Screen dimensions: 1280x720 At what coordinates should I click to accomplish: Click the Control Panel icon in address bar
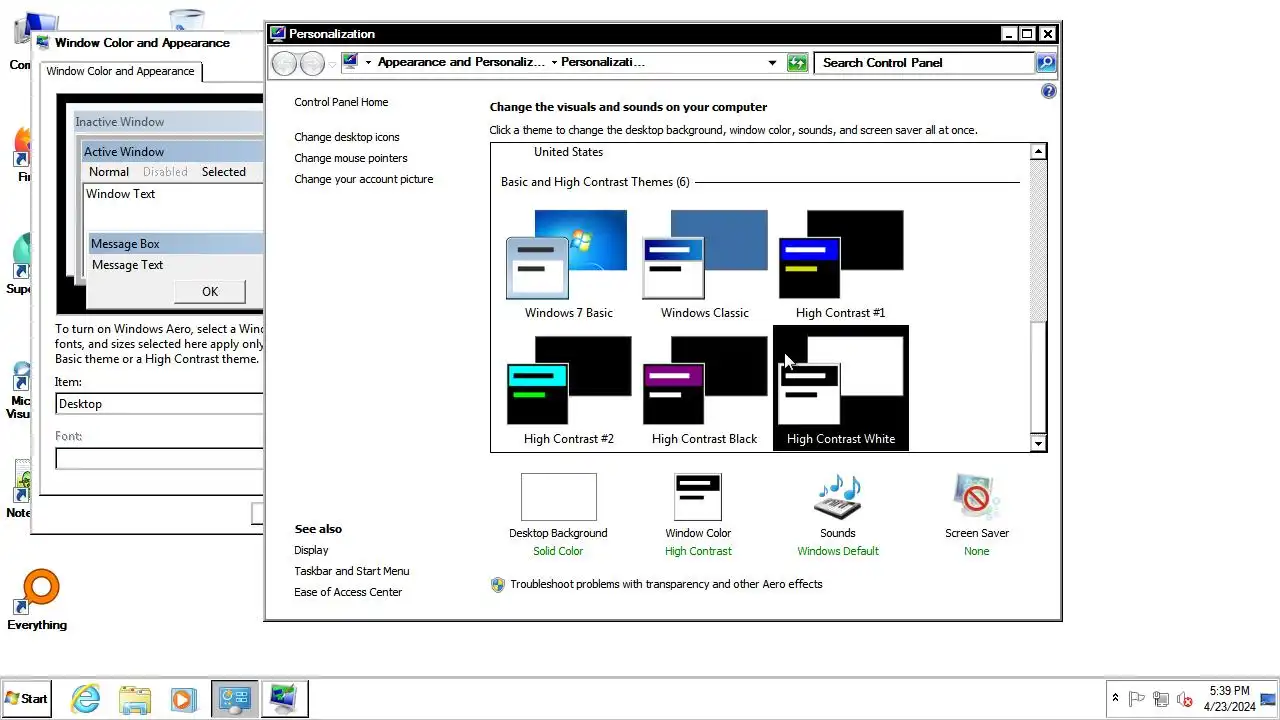point(350,62)
